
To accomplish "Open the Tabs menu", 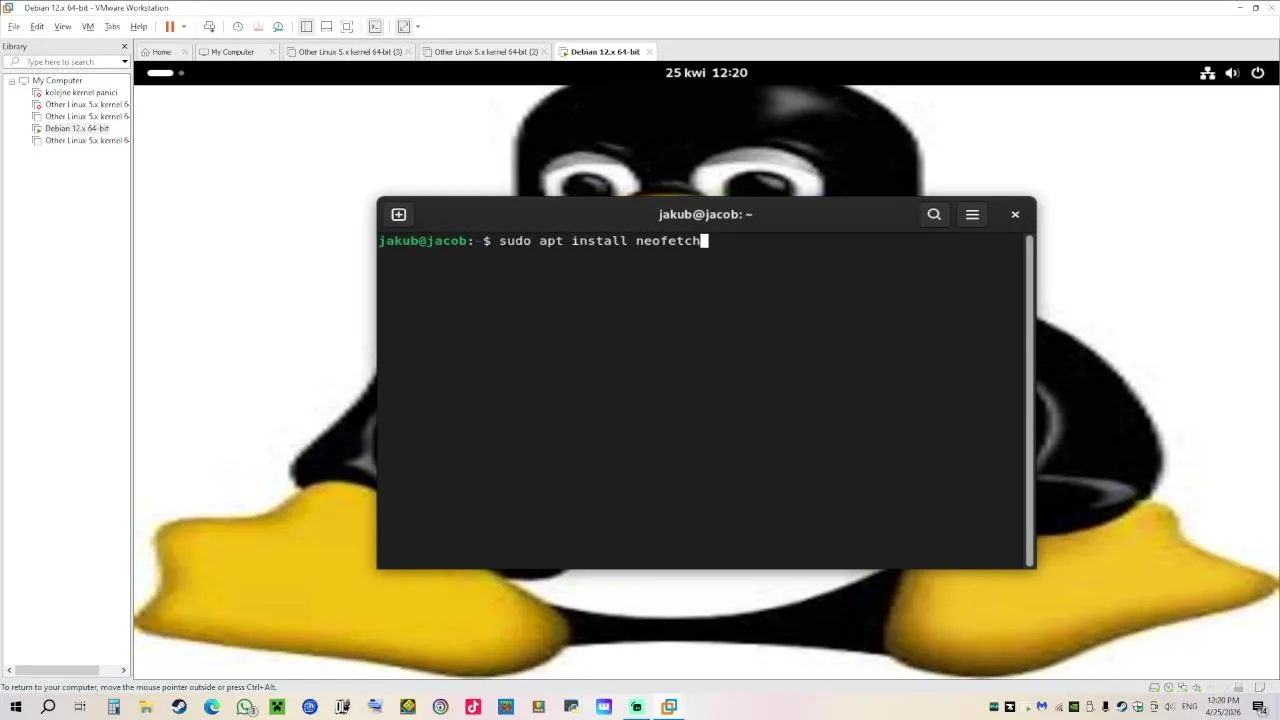I will [112, 27].
